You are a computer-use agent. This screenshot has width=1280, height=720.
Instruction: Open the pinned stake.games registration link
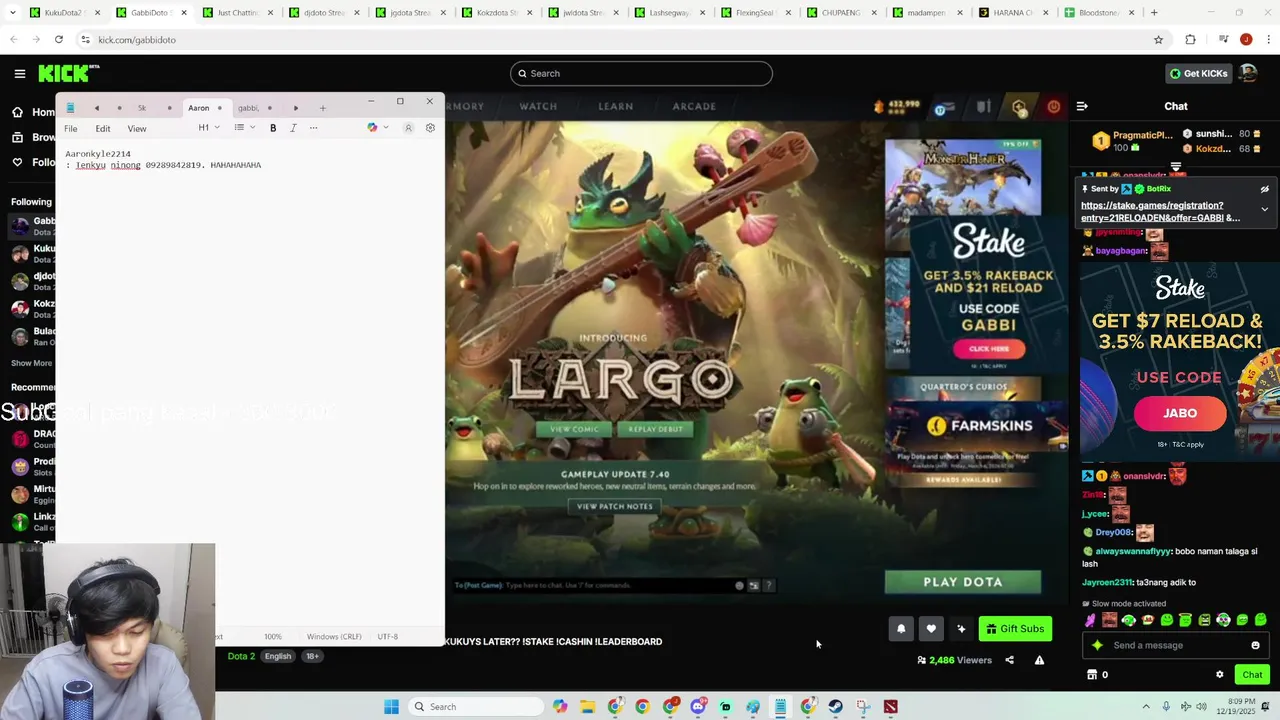pyautogui.click(x=1160, y=211)
